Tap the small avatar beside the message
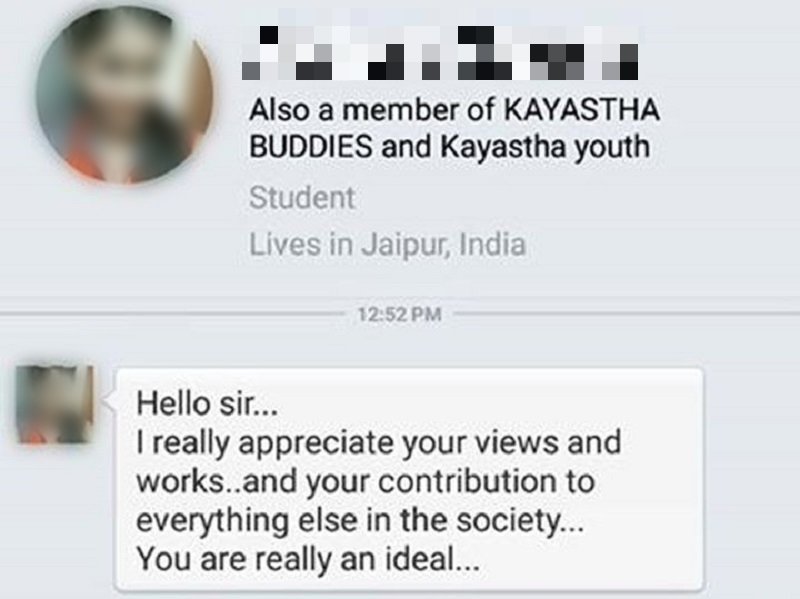800x599 pixels. pyautogui.click(x=55, y=404)
